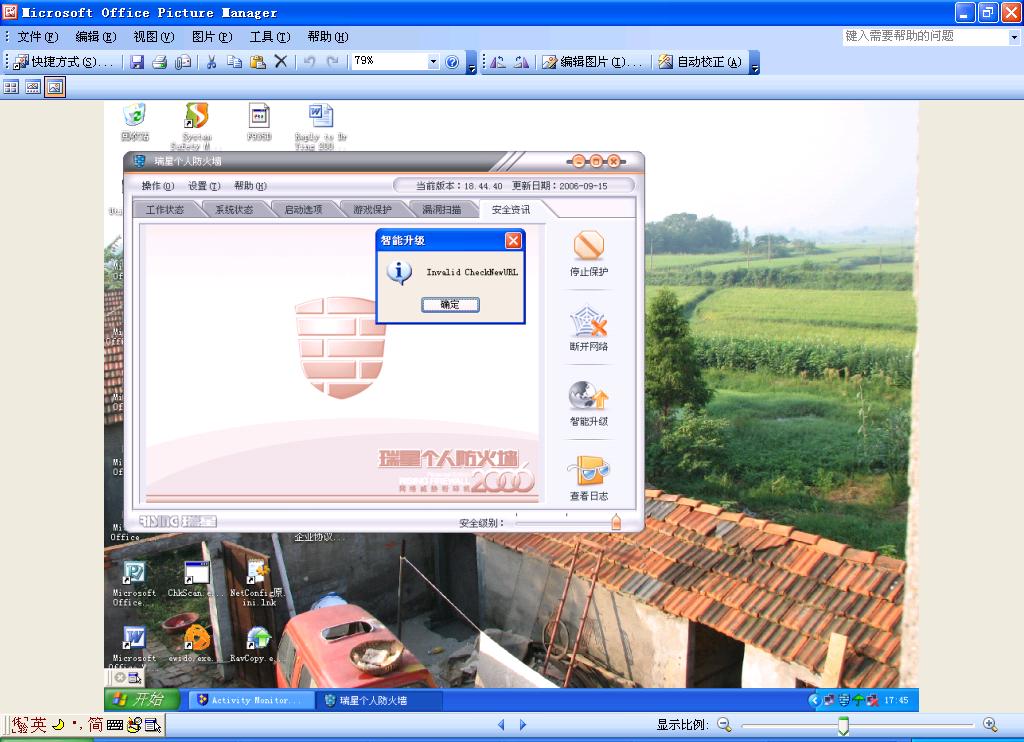
Task: Click the 停止保护 icon in pictured firewall
Action: pos(588,253)
